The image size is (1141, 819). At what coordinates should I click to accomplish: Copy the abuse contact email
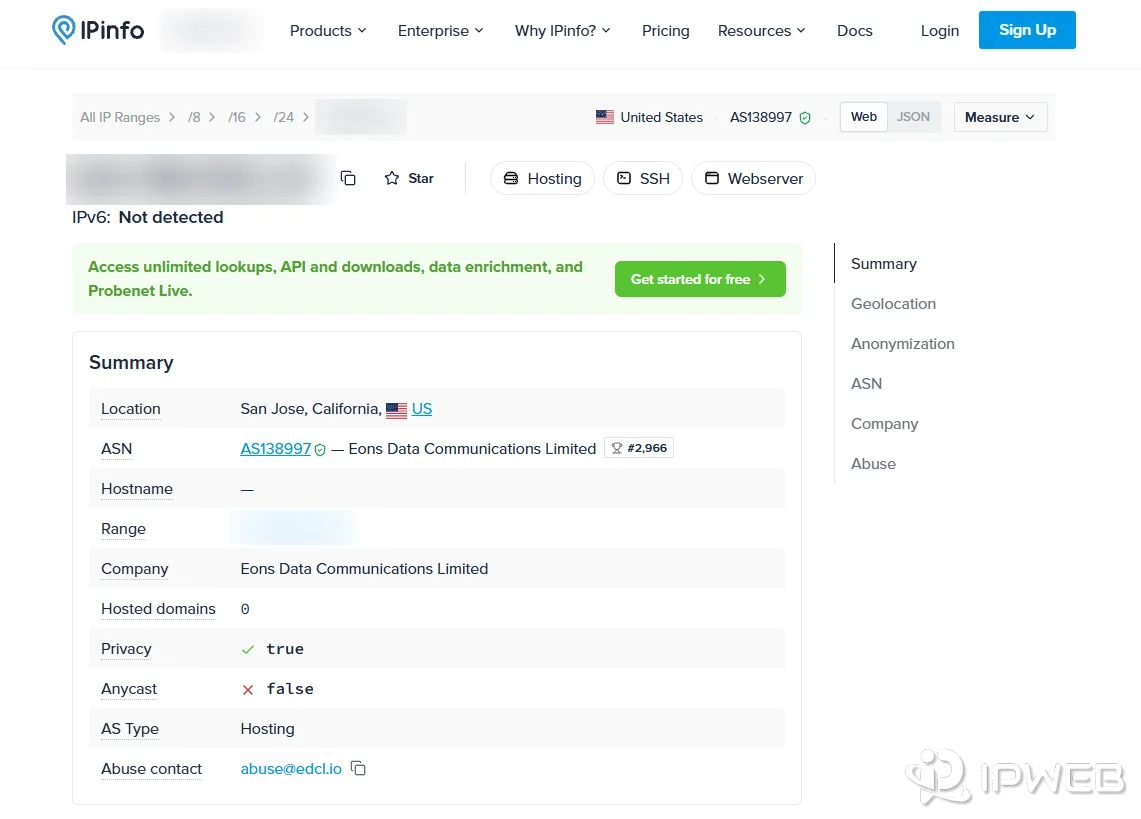pyautogui.click(x=358, y=768)
